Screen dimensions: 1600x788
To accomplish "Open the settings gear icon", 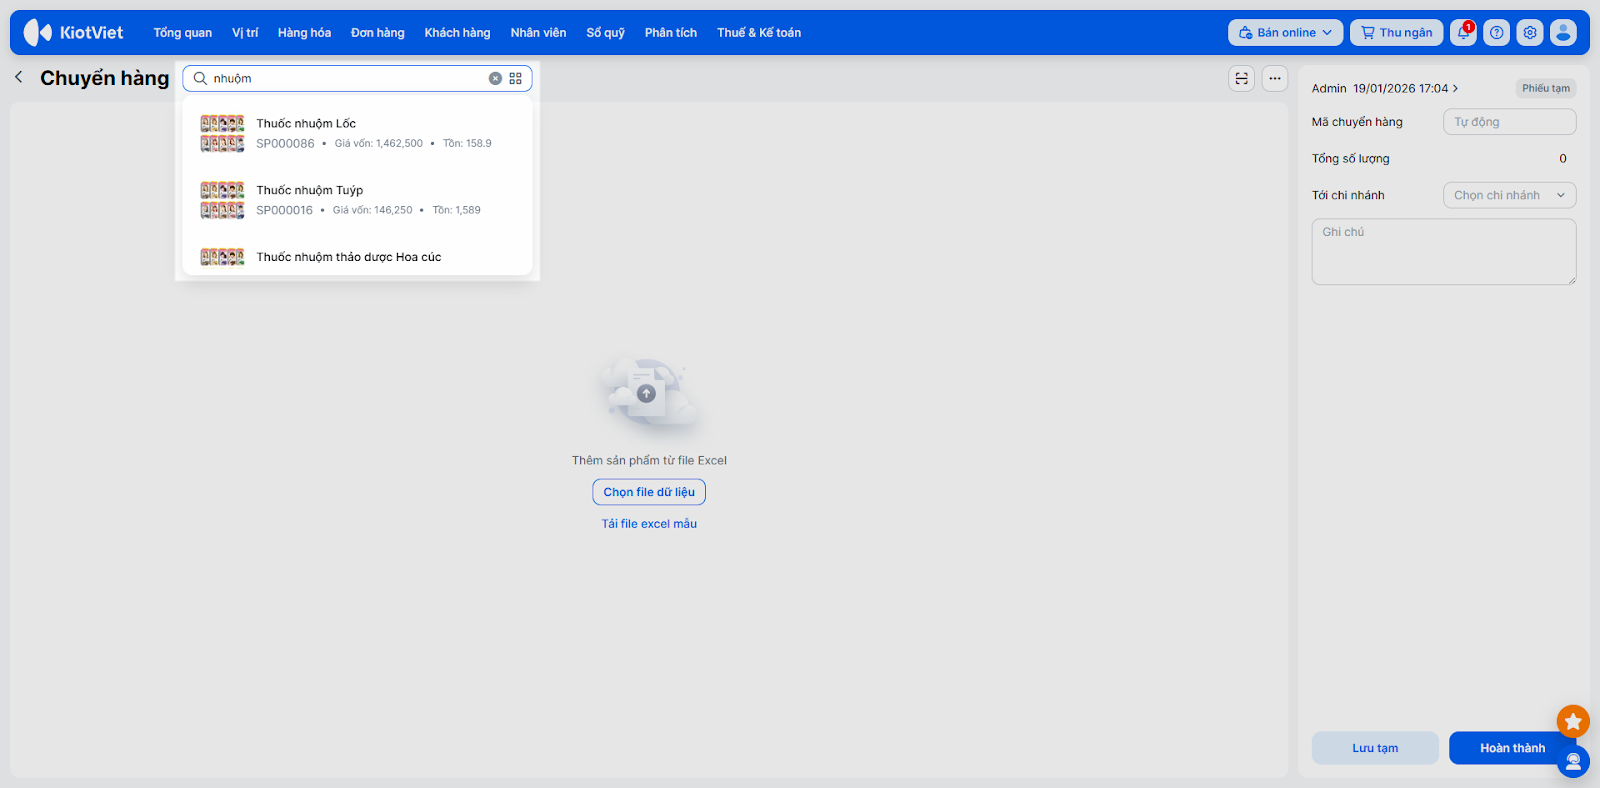I will tap(1530, 32).
